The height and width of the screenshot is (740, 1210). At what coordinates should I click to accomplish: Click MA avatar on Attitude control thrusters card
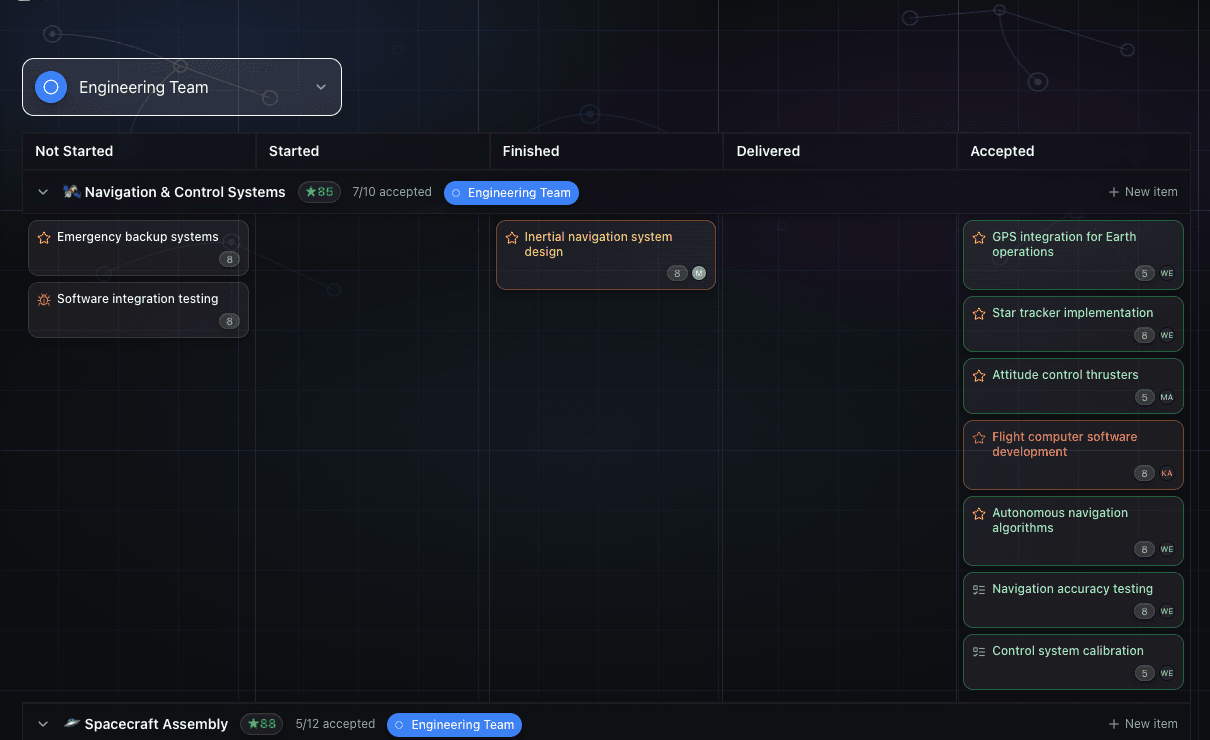[1166, 397]
